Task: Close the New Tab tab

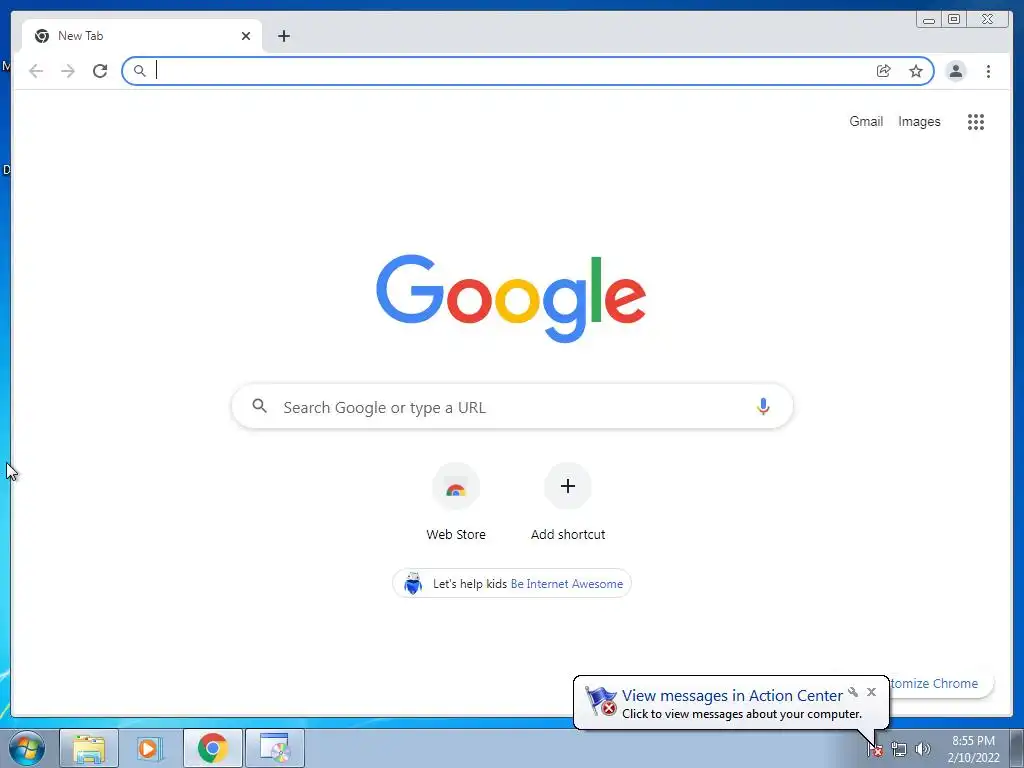Action: (x=246, y=36)
